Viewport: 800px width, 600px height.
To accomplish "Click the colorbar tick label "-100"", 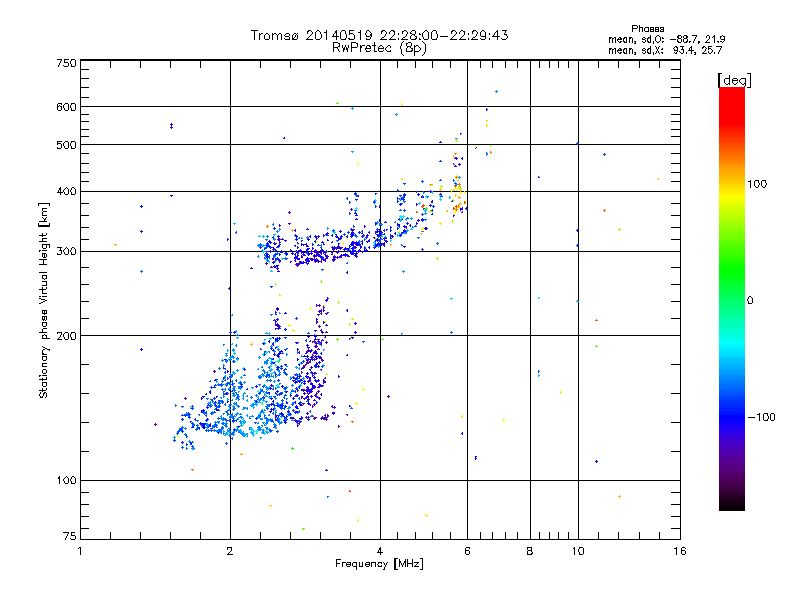I will pos(761,417).
